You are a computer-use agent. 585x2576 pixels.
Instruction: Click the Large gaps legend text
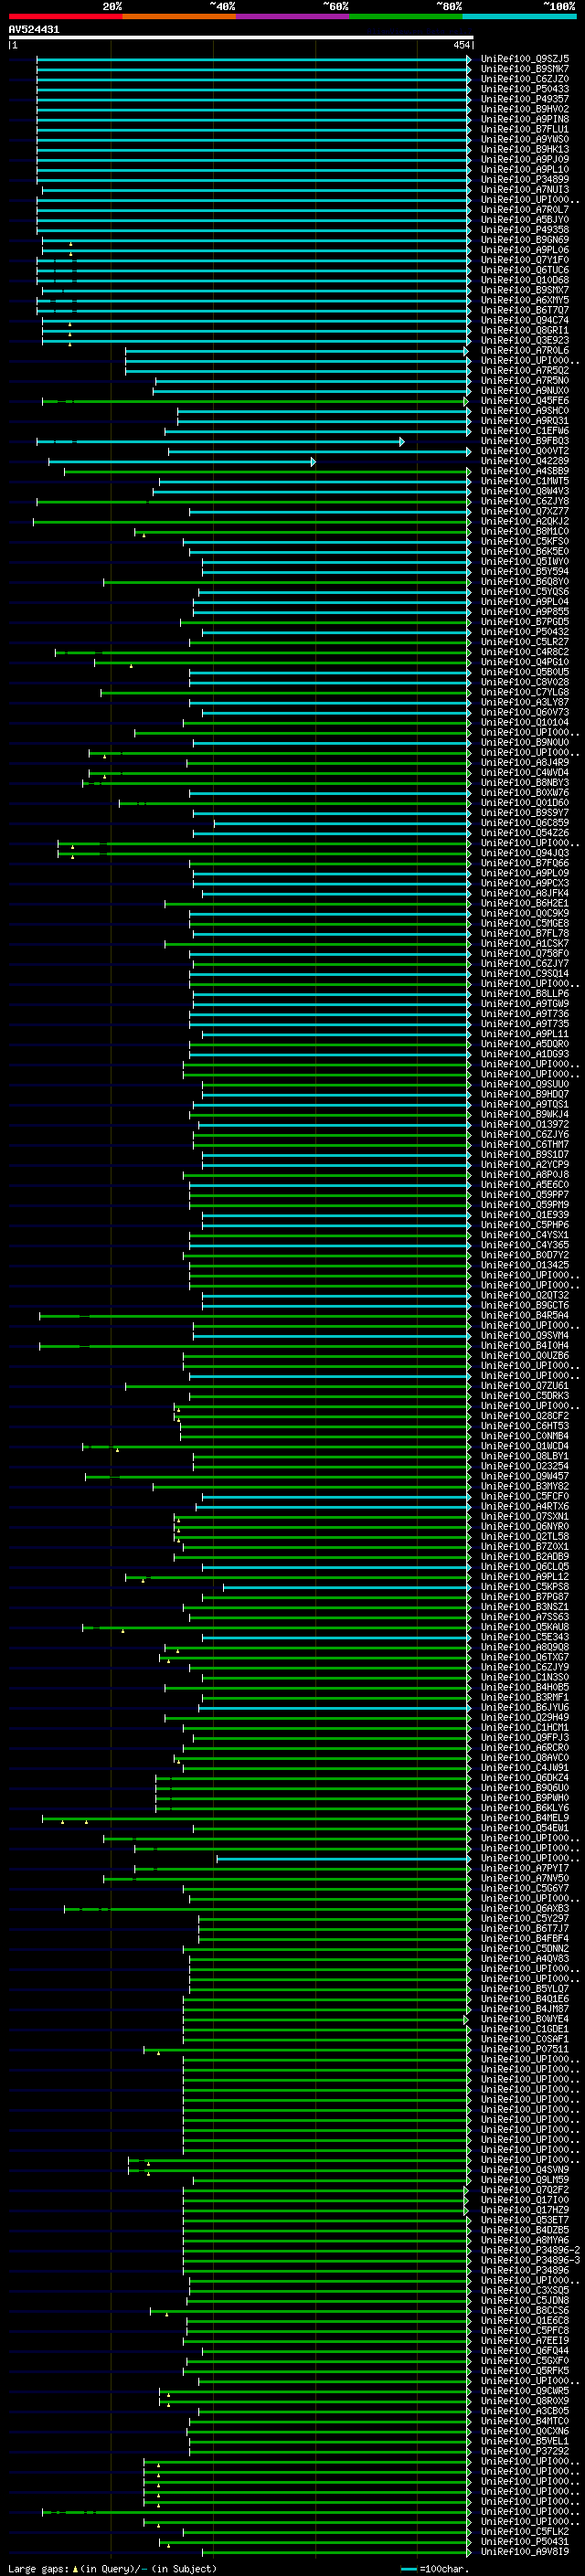click(112, 2569)
